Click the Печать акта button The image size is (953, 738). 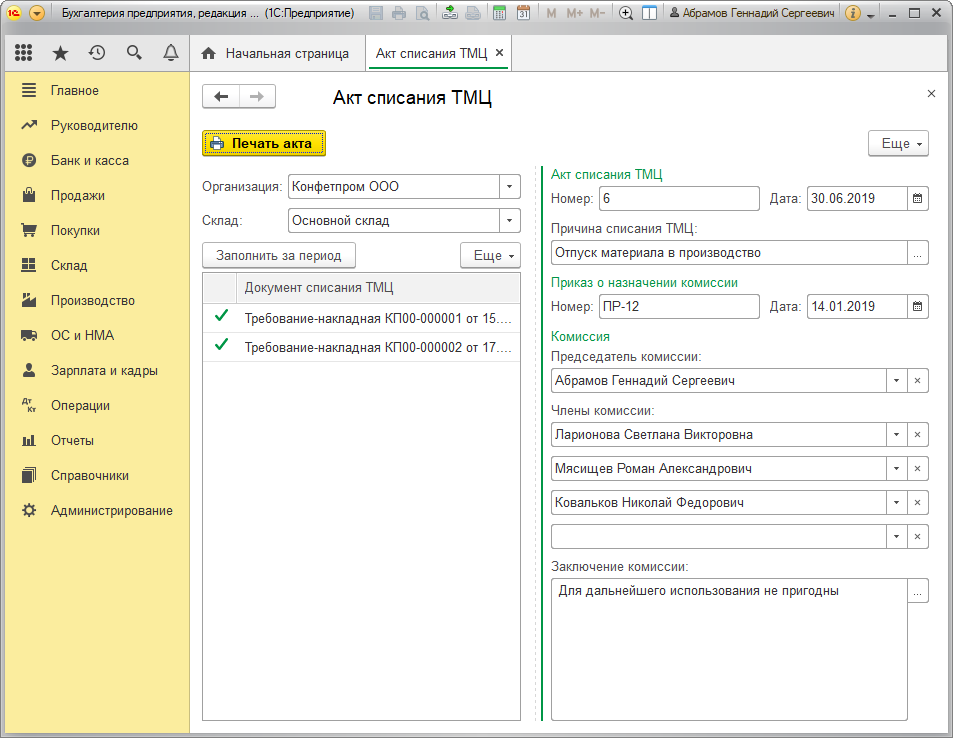point(264,143)
